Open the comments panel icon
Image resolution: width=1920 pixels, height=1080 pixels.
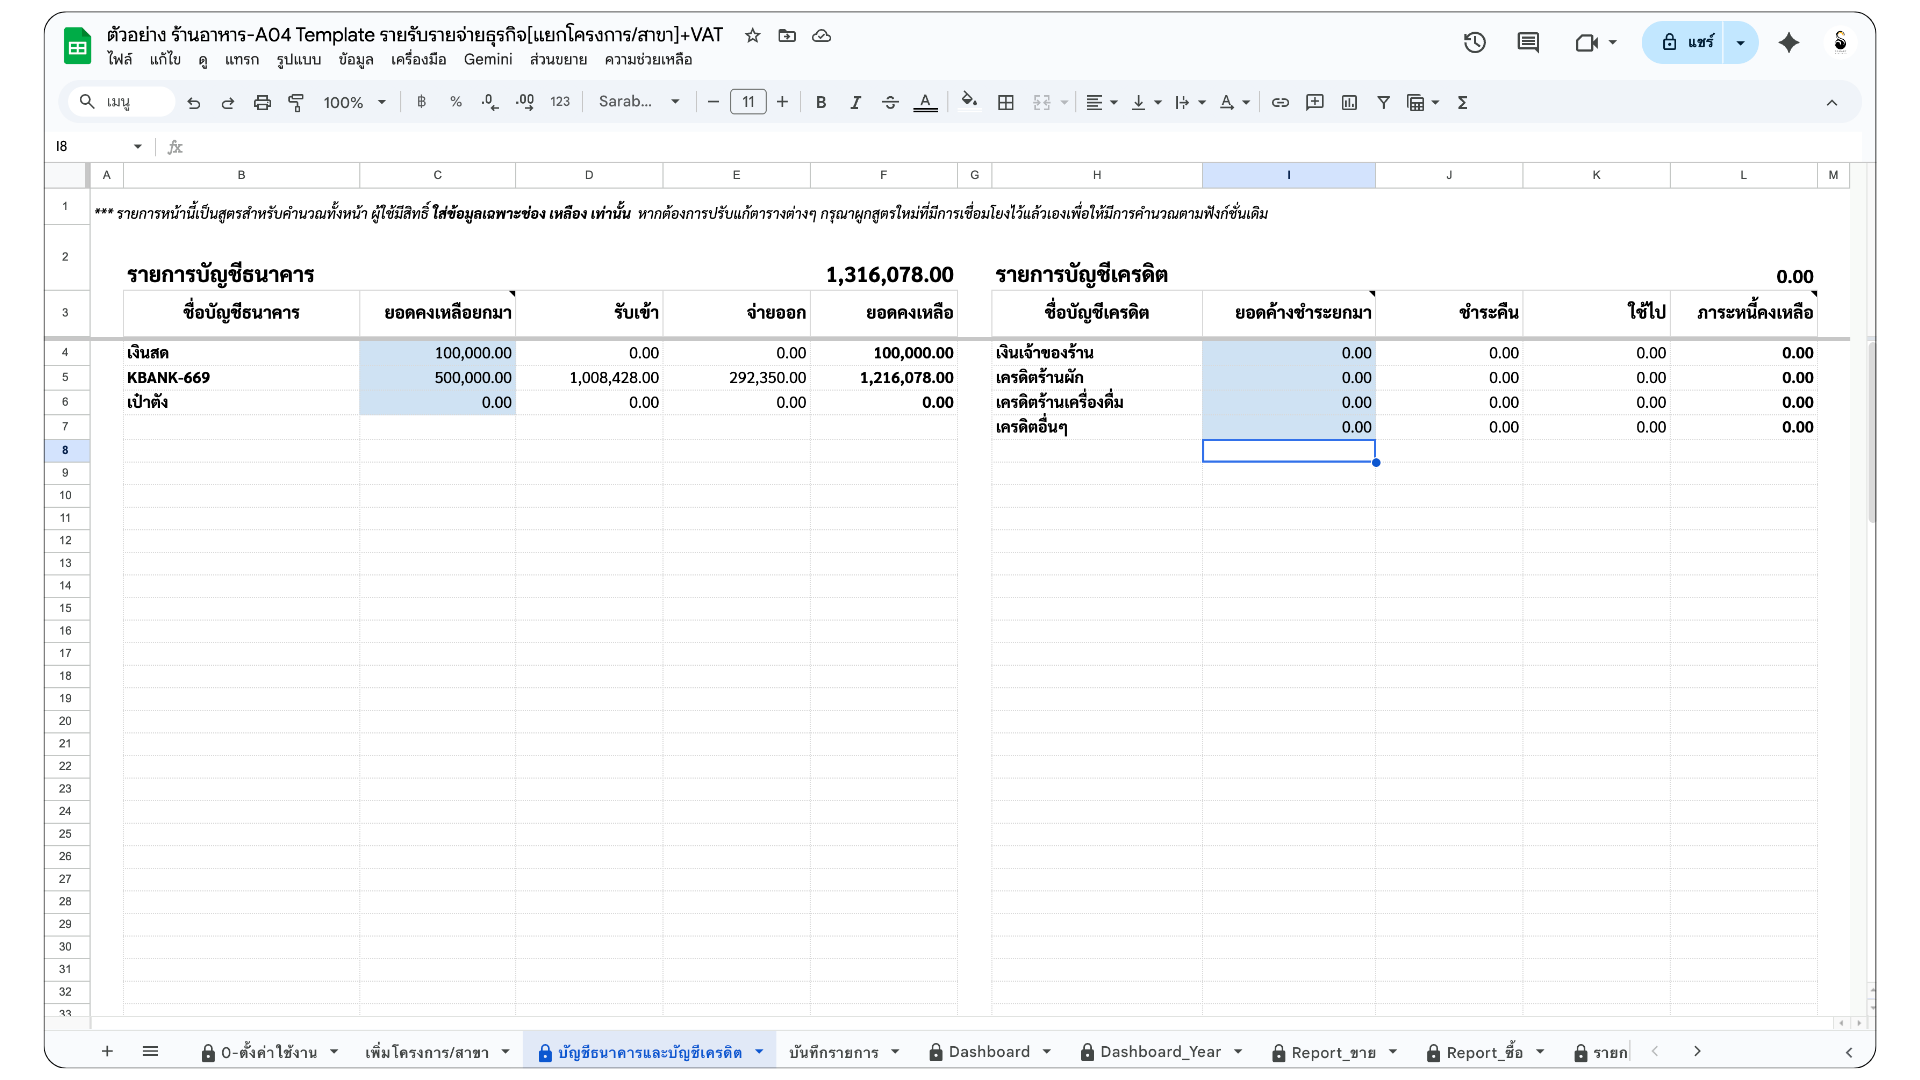[1527, 42]
